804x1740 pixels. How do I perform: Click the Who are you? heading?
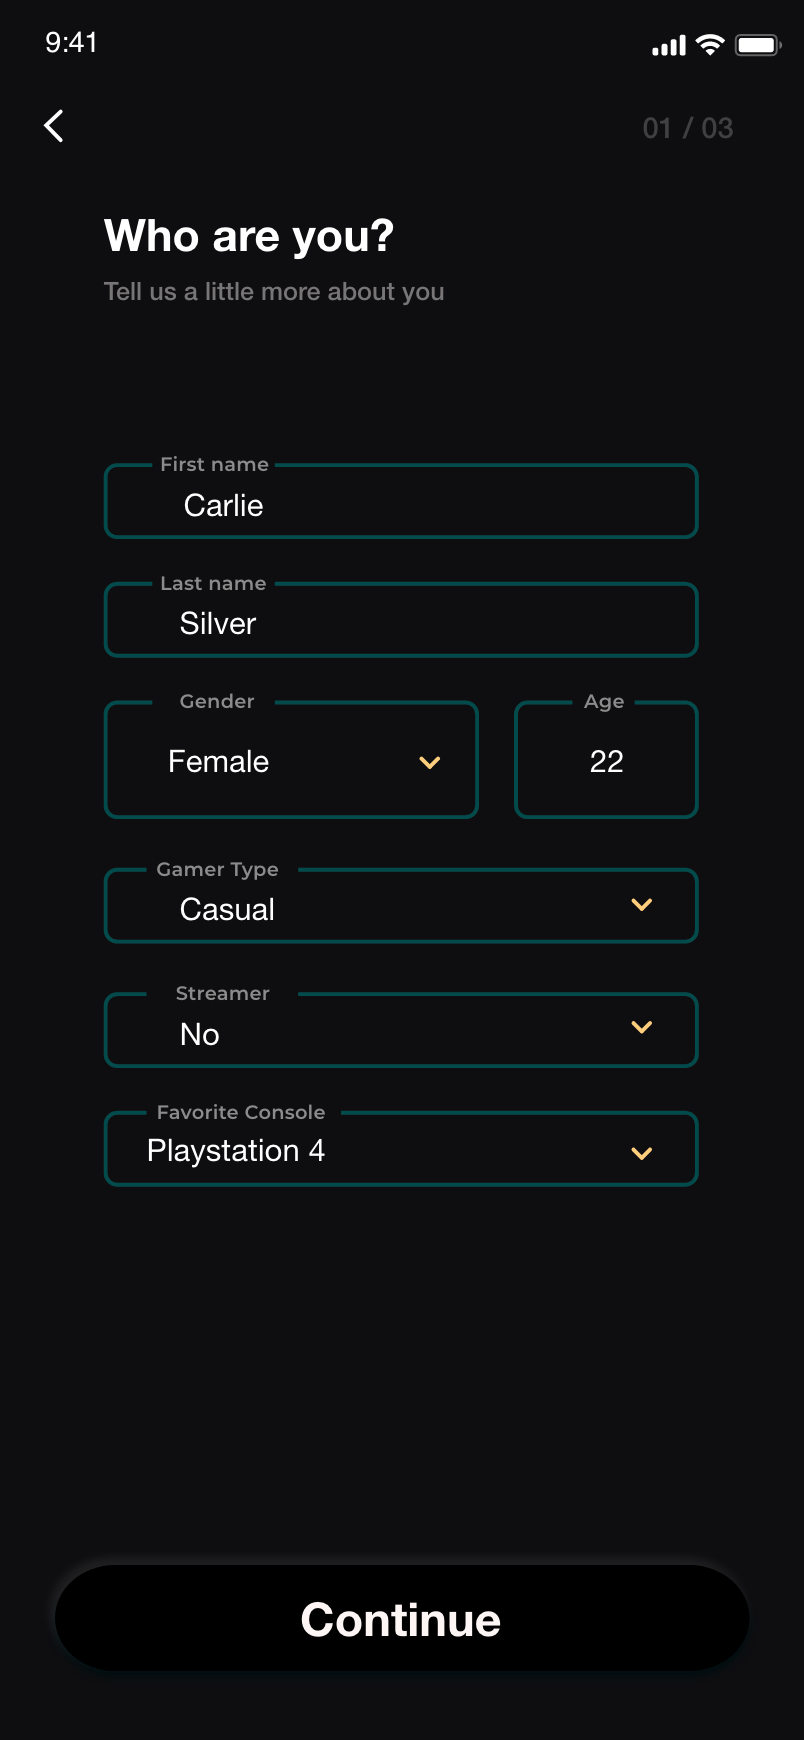pos(249,237)
